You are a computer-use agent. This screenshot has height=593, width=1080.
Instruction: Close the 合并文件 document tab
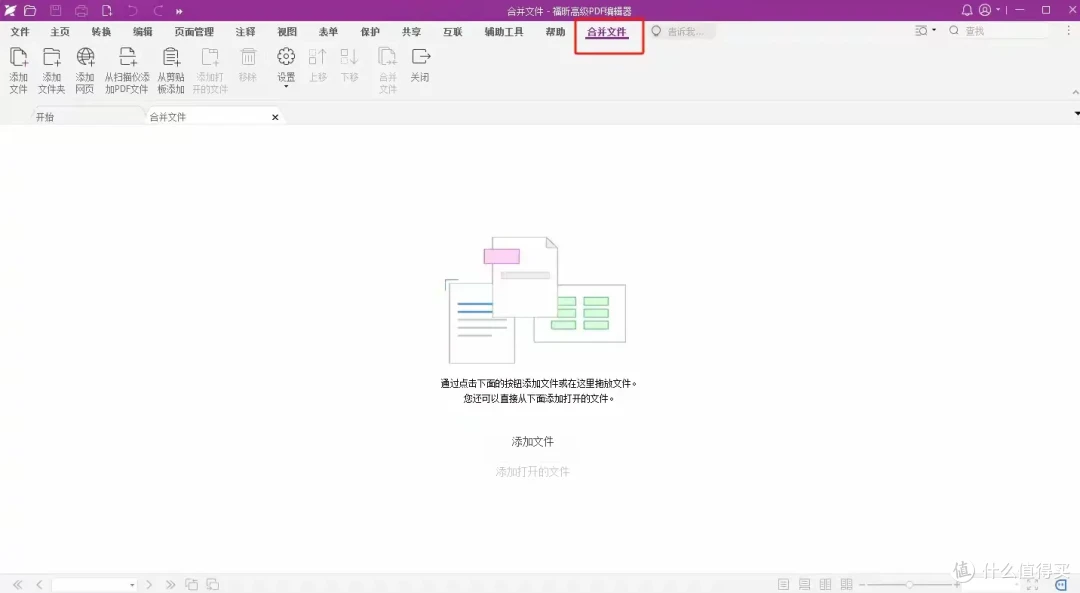click(x=275, y=117)
